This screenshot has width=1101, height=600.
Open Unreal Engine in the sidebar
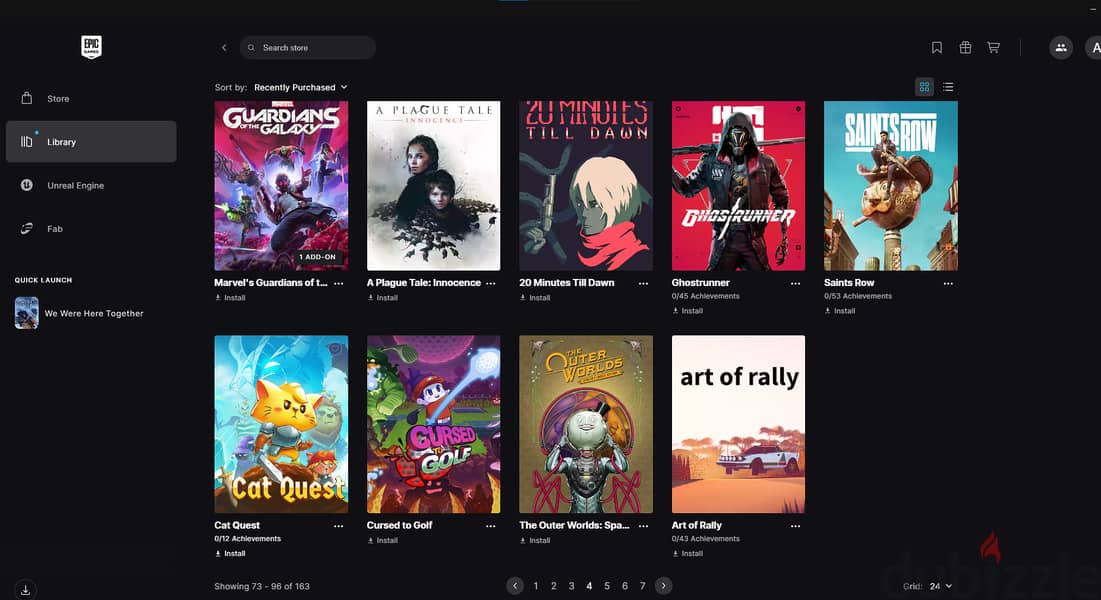[91, 185]
